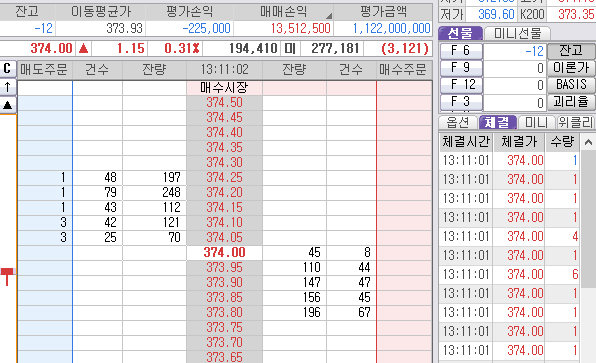Click the black triangle up icon
The width and height of the screenshot is (596, 363).
7,105
